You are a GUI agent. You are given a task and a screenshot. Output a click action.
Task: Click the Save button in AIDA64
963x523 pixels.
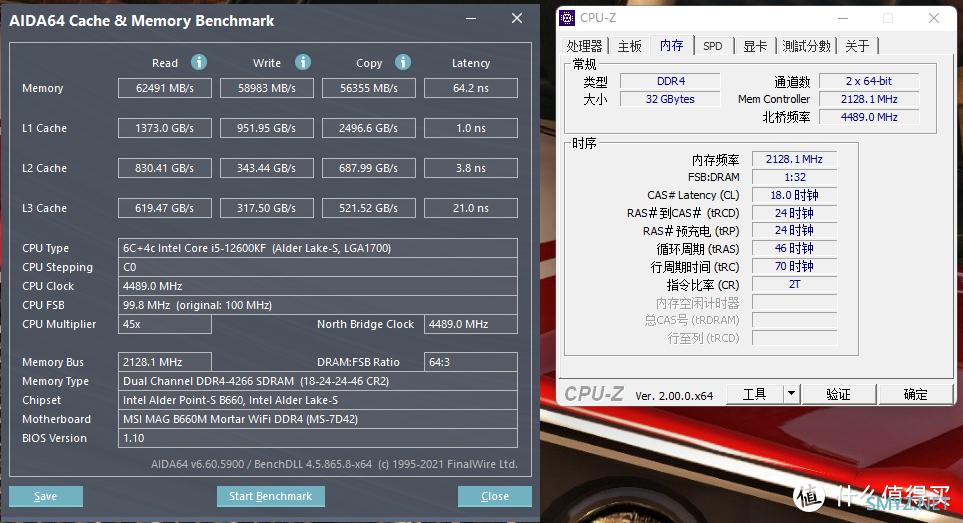45,496
